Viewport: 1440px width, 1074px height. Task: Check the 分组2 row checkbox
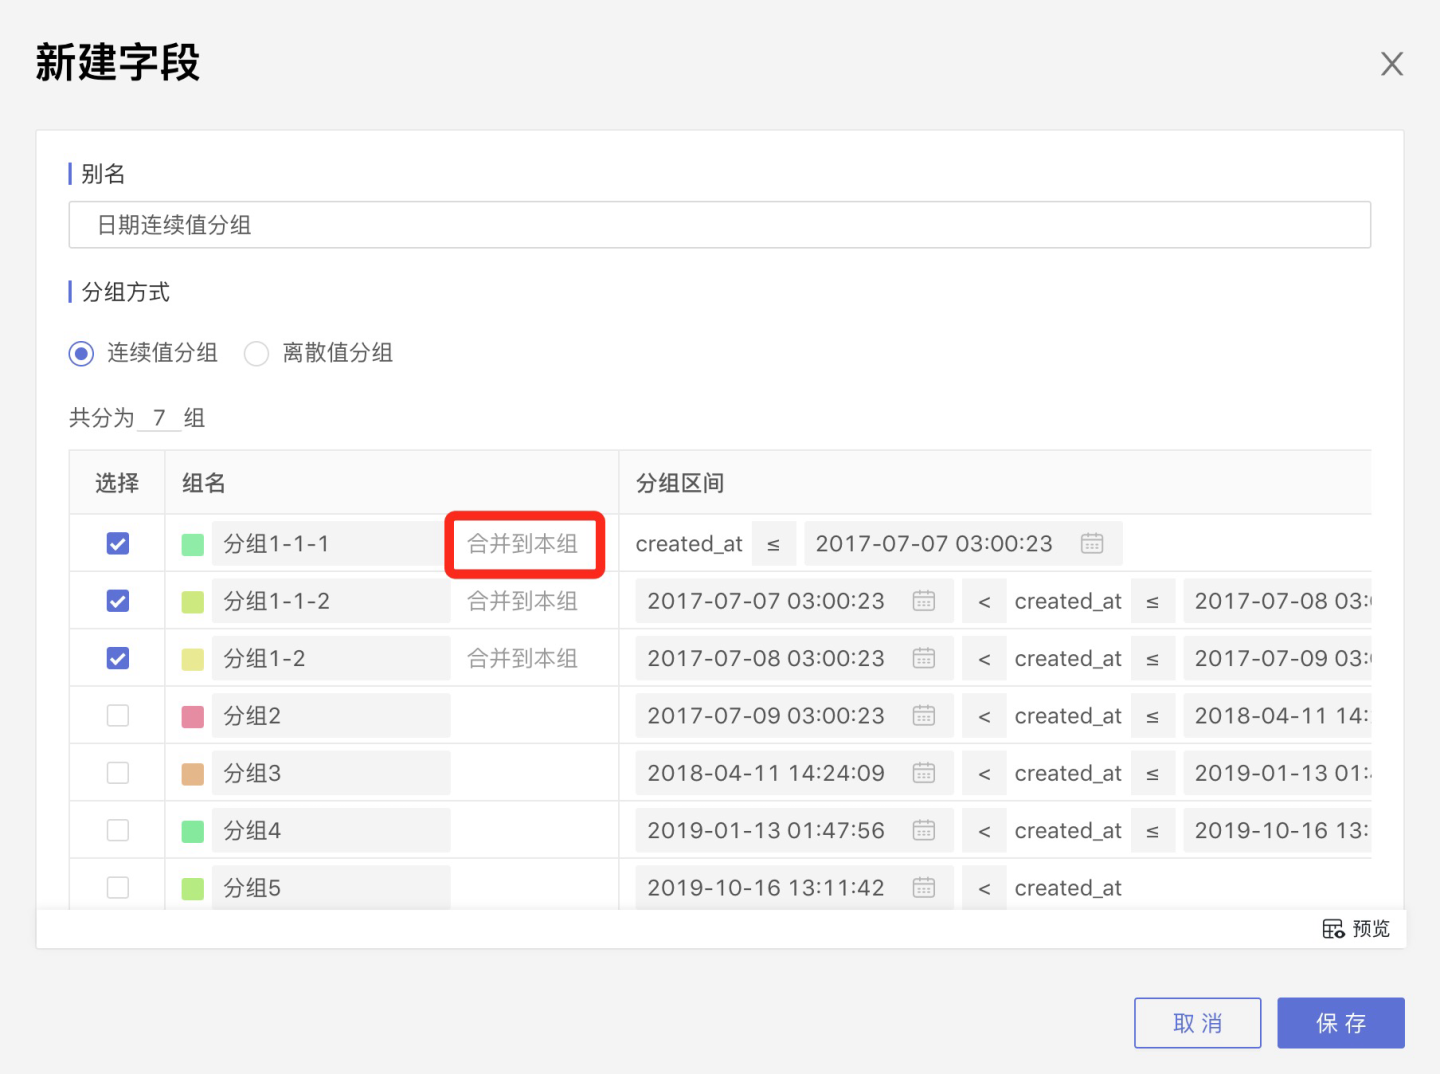tap(118, 716)
